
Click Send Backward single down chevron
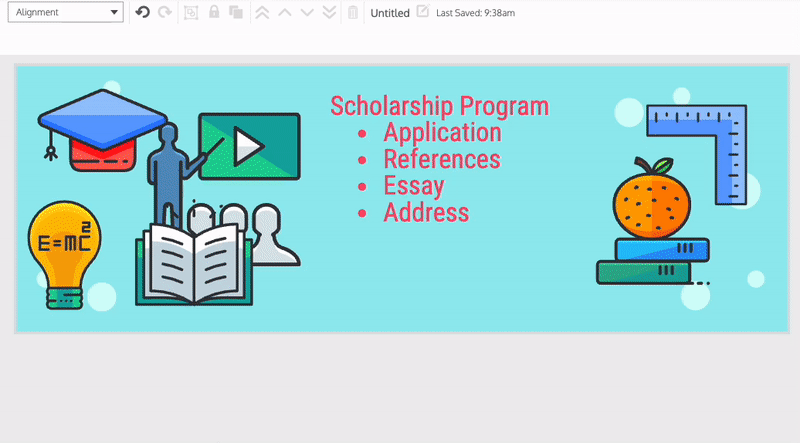tap(307, 13)
